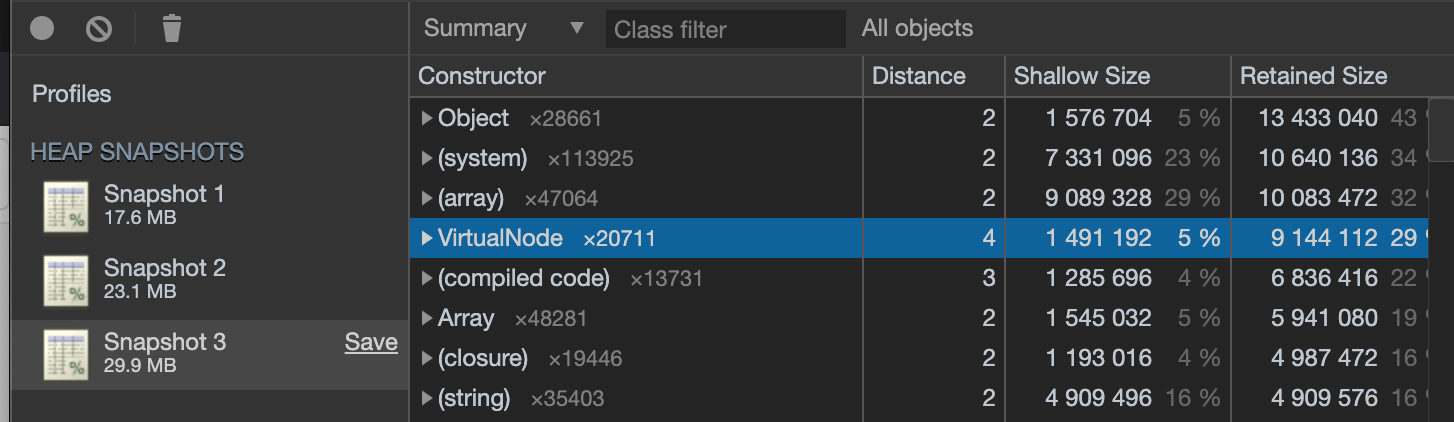Image resolution: width=1454 pixels, height=422 pixels.
Task: Expand the (string) constructor row
Action: (427, 399)
